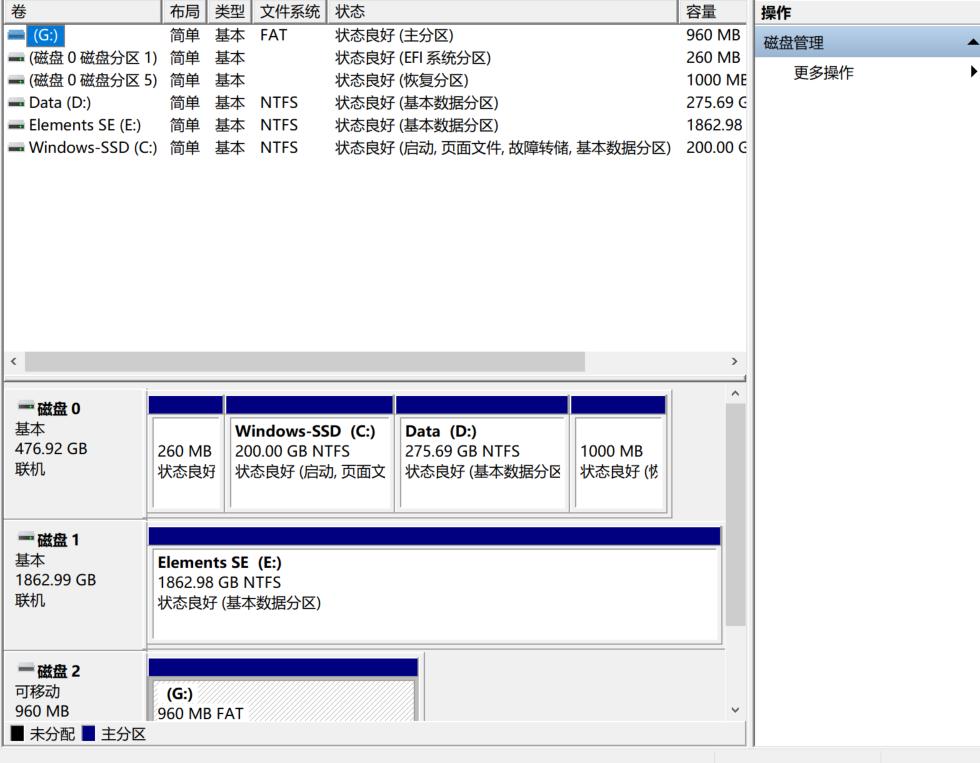Viewport: 980px width, 763px height.
Task: Click the volume icon for Data (D:)
Action: point(16,102)
